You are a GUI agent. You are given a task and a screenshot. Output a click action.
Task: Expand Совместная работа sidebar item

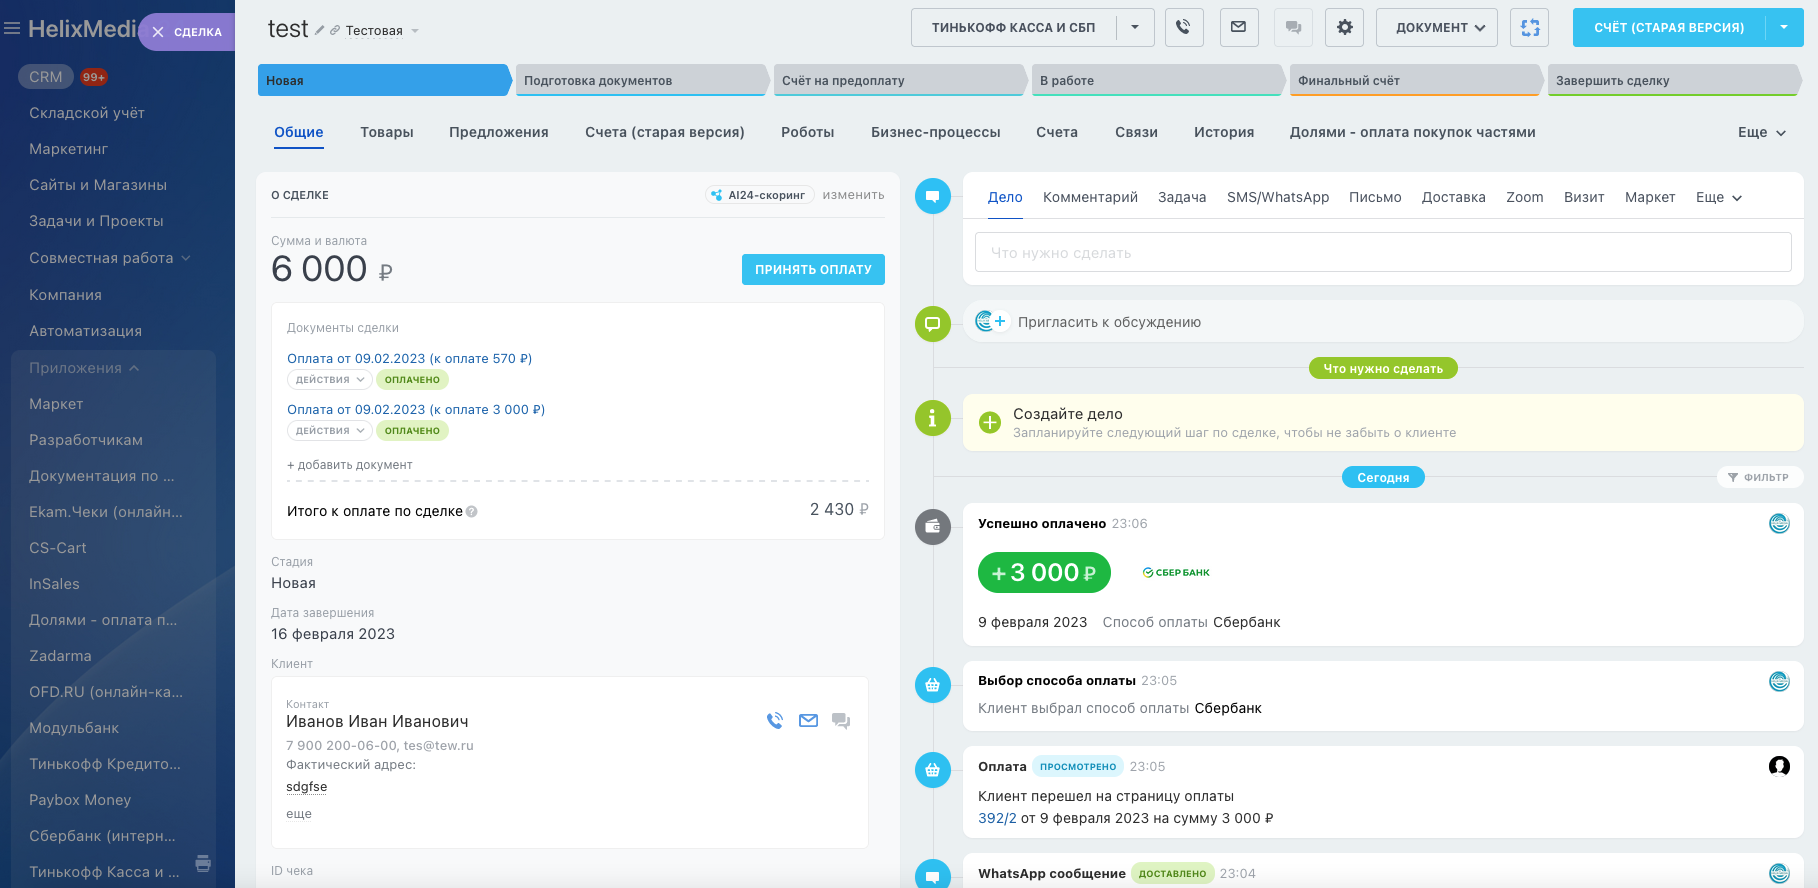point(110,258)
